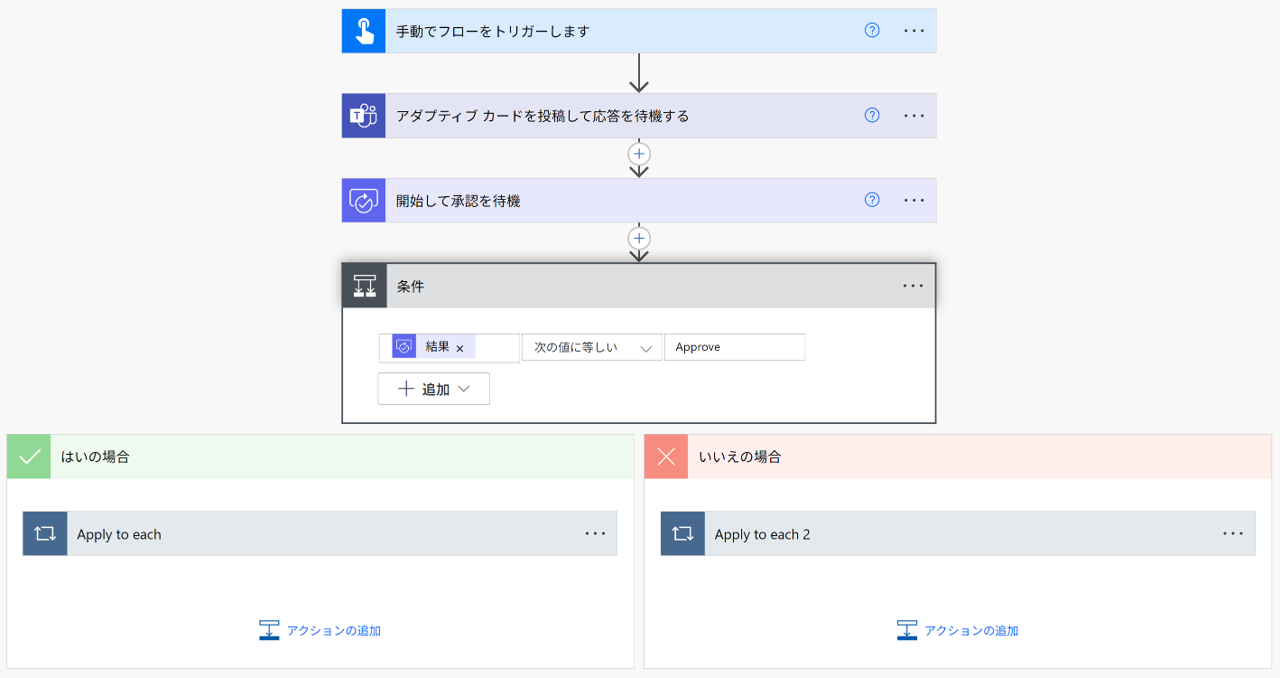Open the 次の値に等しい operator dropdown
The image size is (1280, 678).
click(x=592, y=347)
